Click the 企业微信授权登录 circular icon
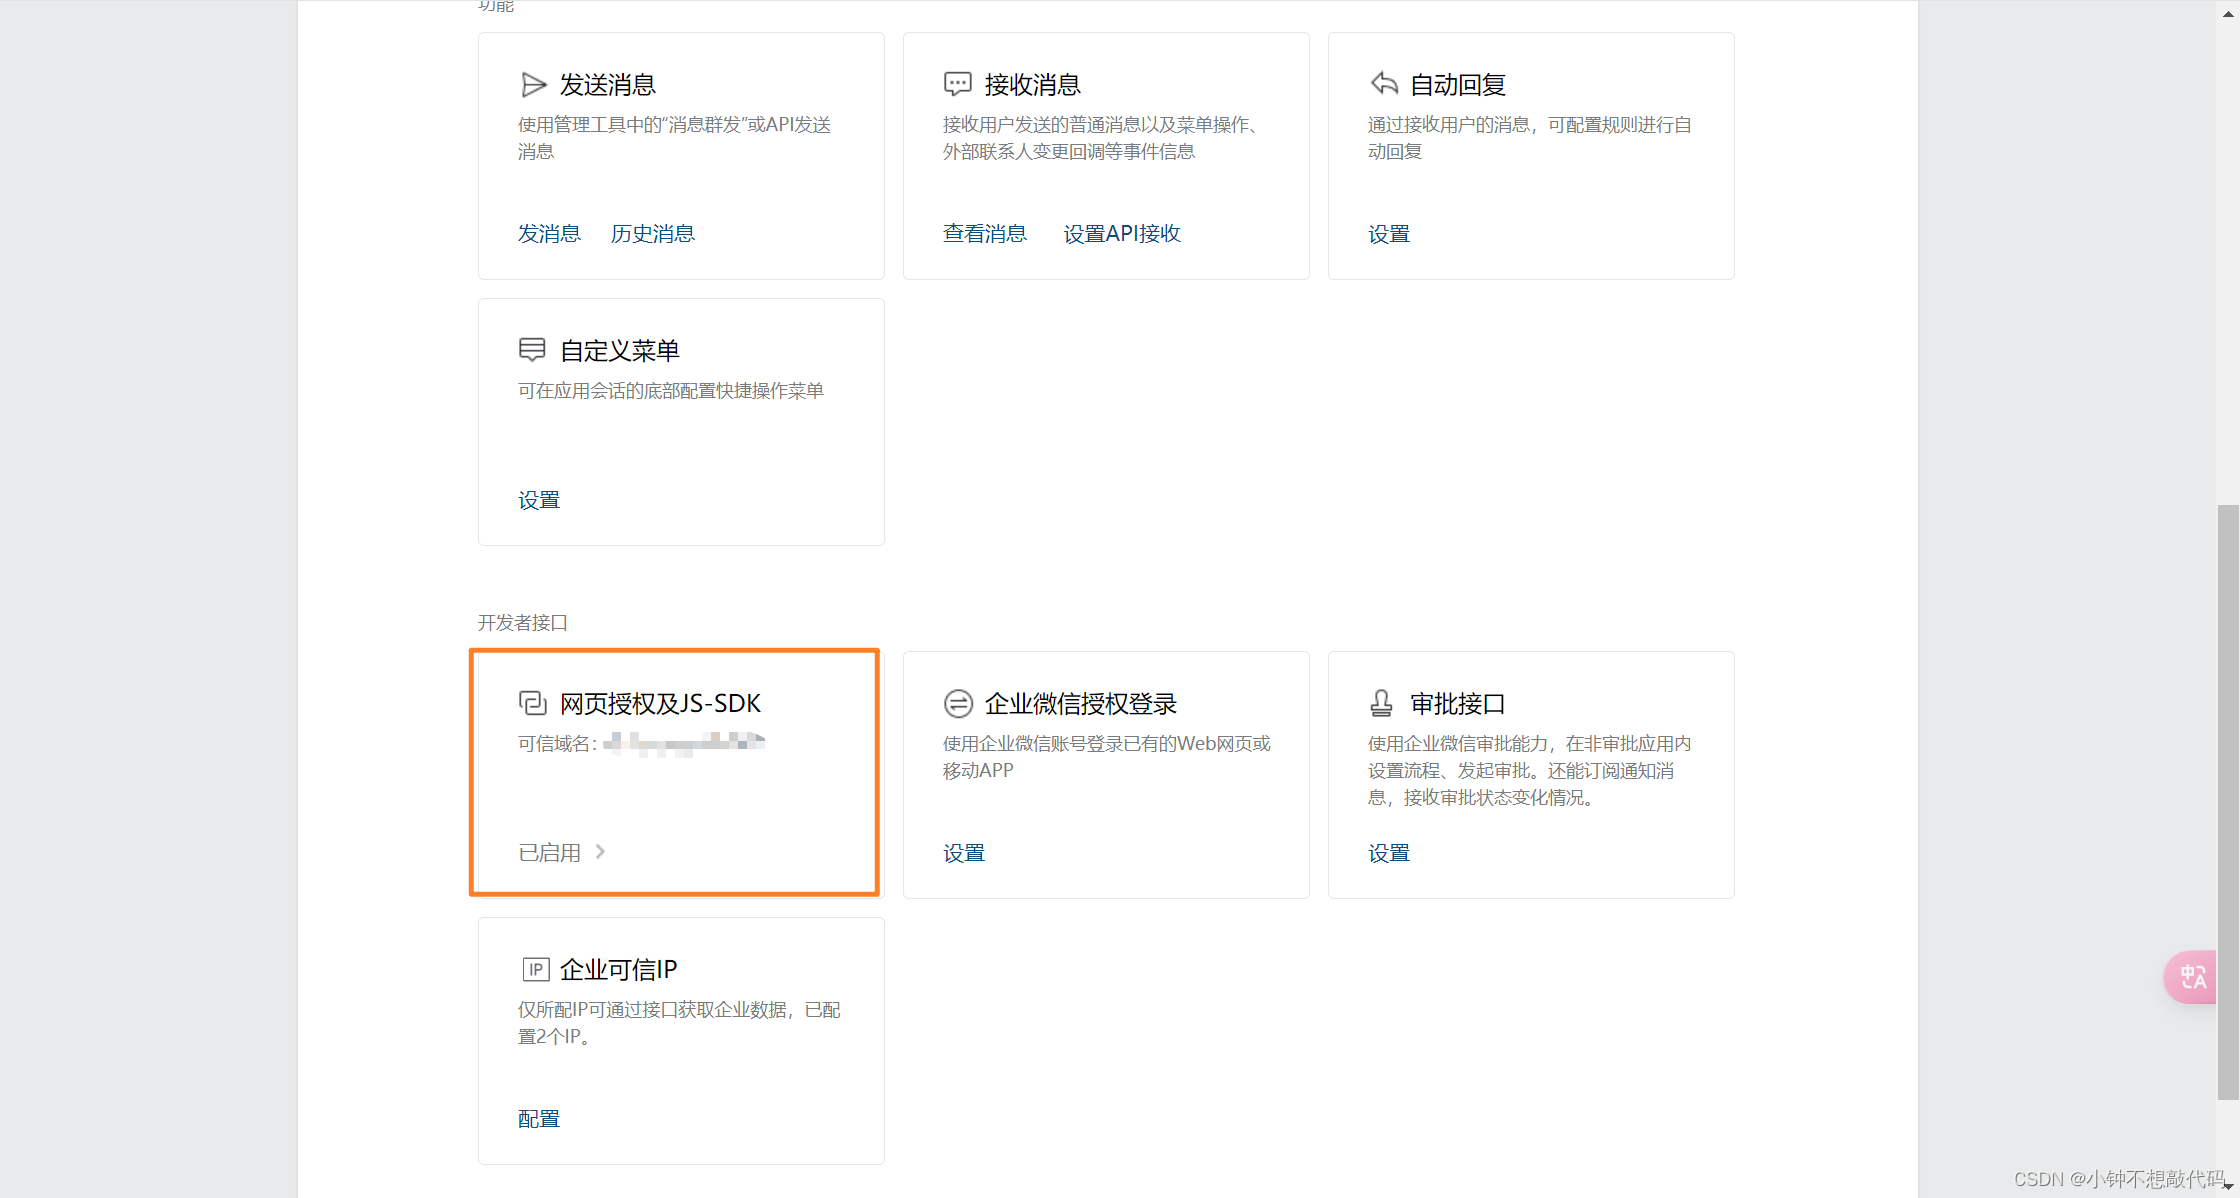 (x=959, y=703)
